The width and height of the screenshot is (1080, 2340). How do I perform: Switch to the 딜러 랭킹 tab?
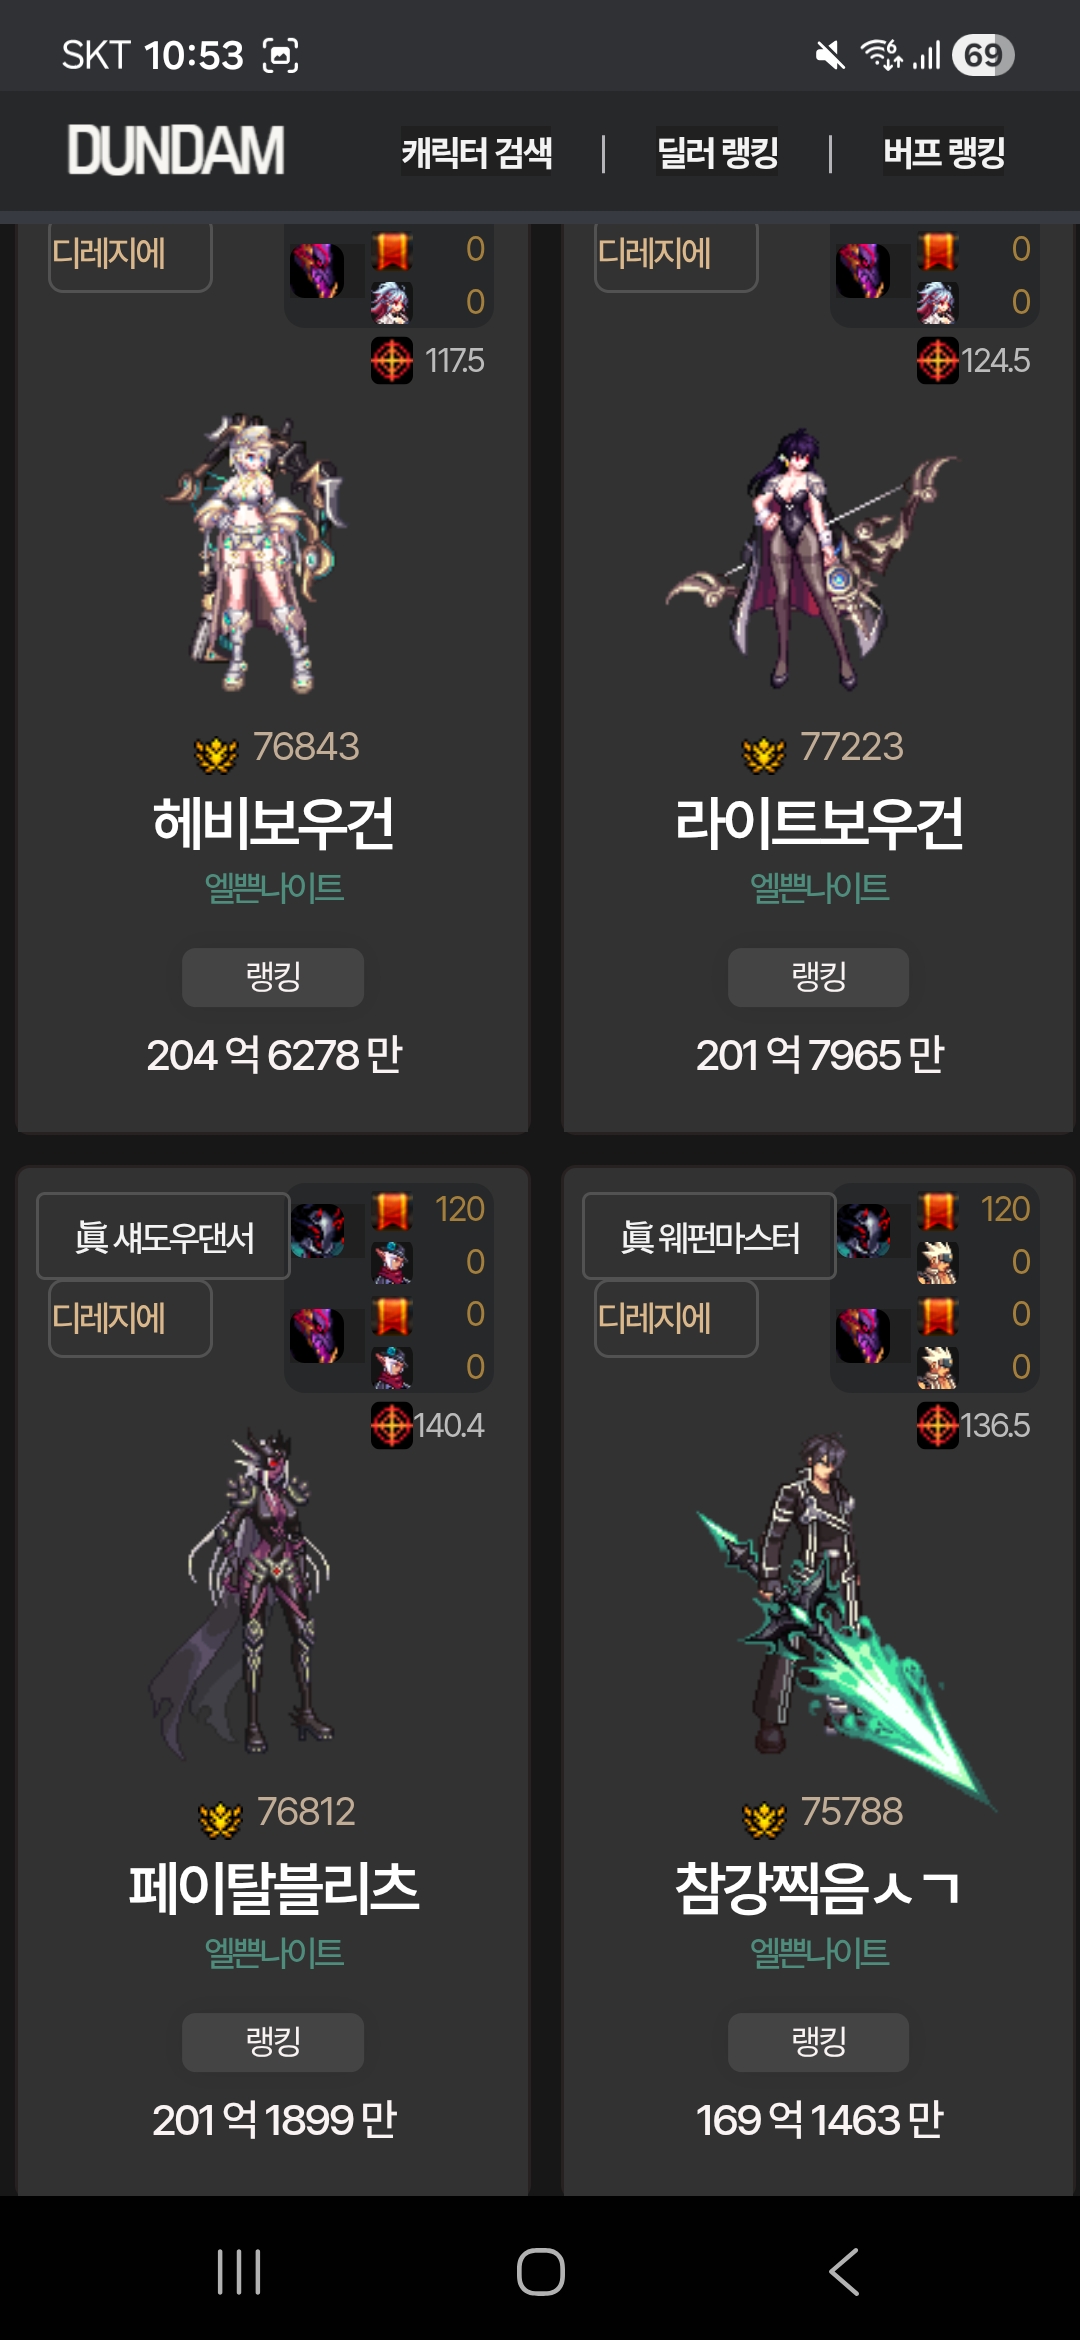click(x=717, y=152)
